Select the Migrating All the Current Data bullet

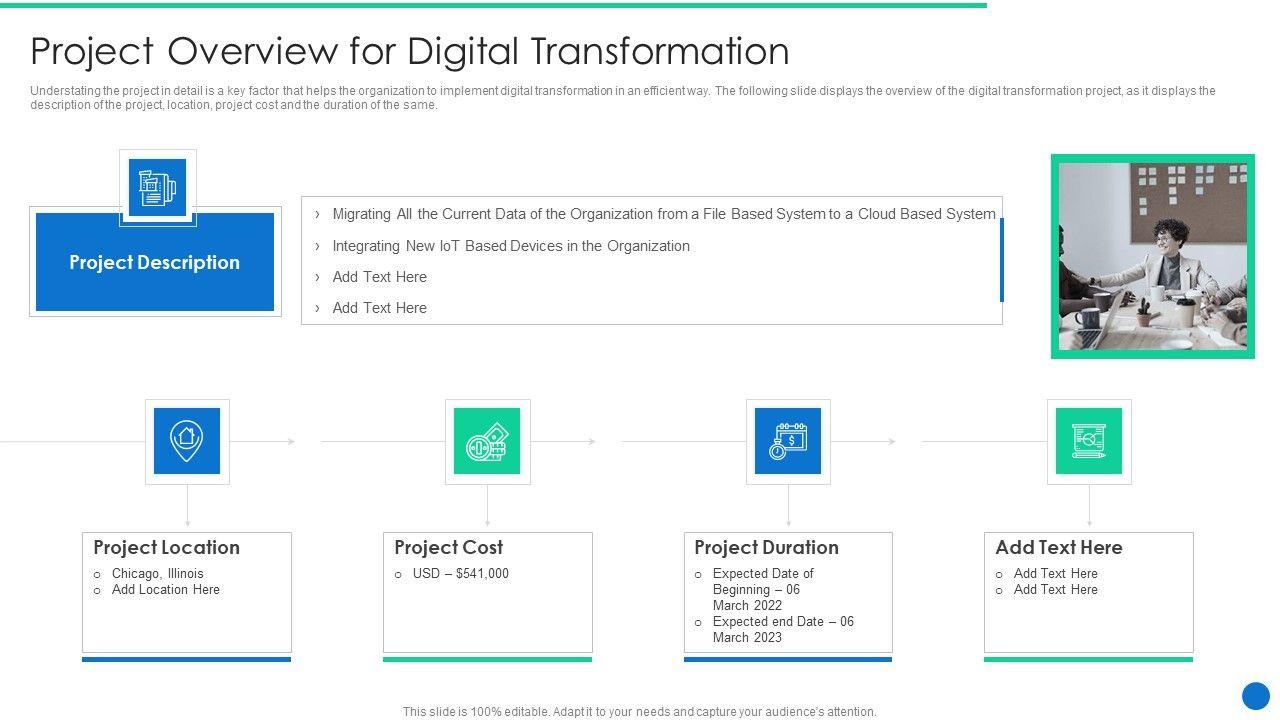pos(663,214)
